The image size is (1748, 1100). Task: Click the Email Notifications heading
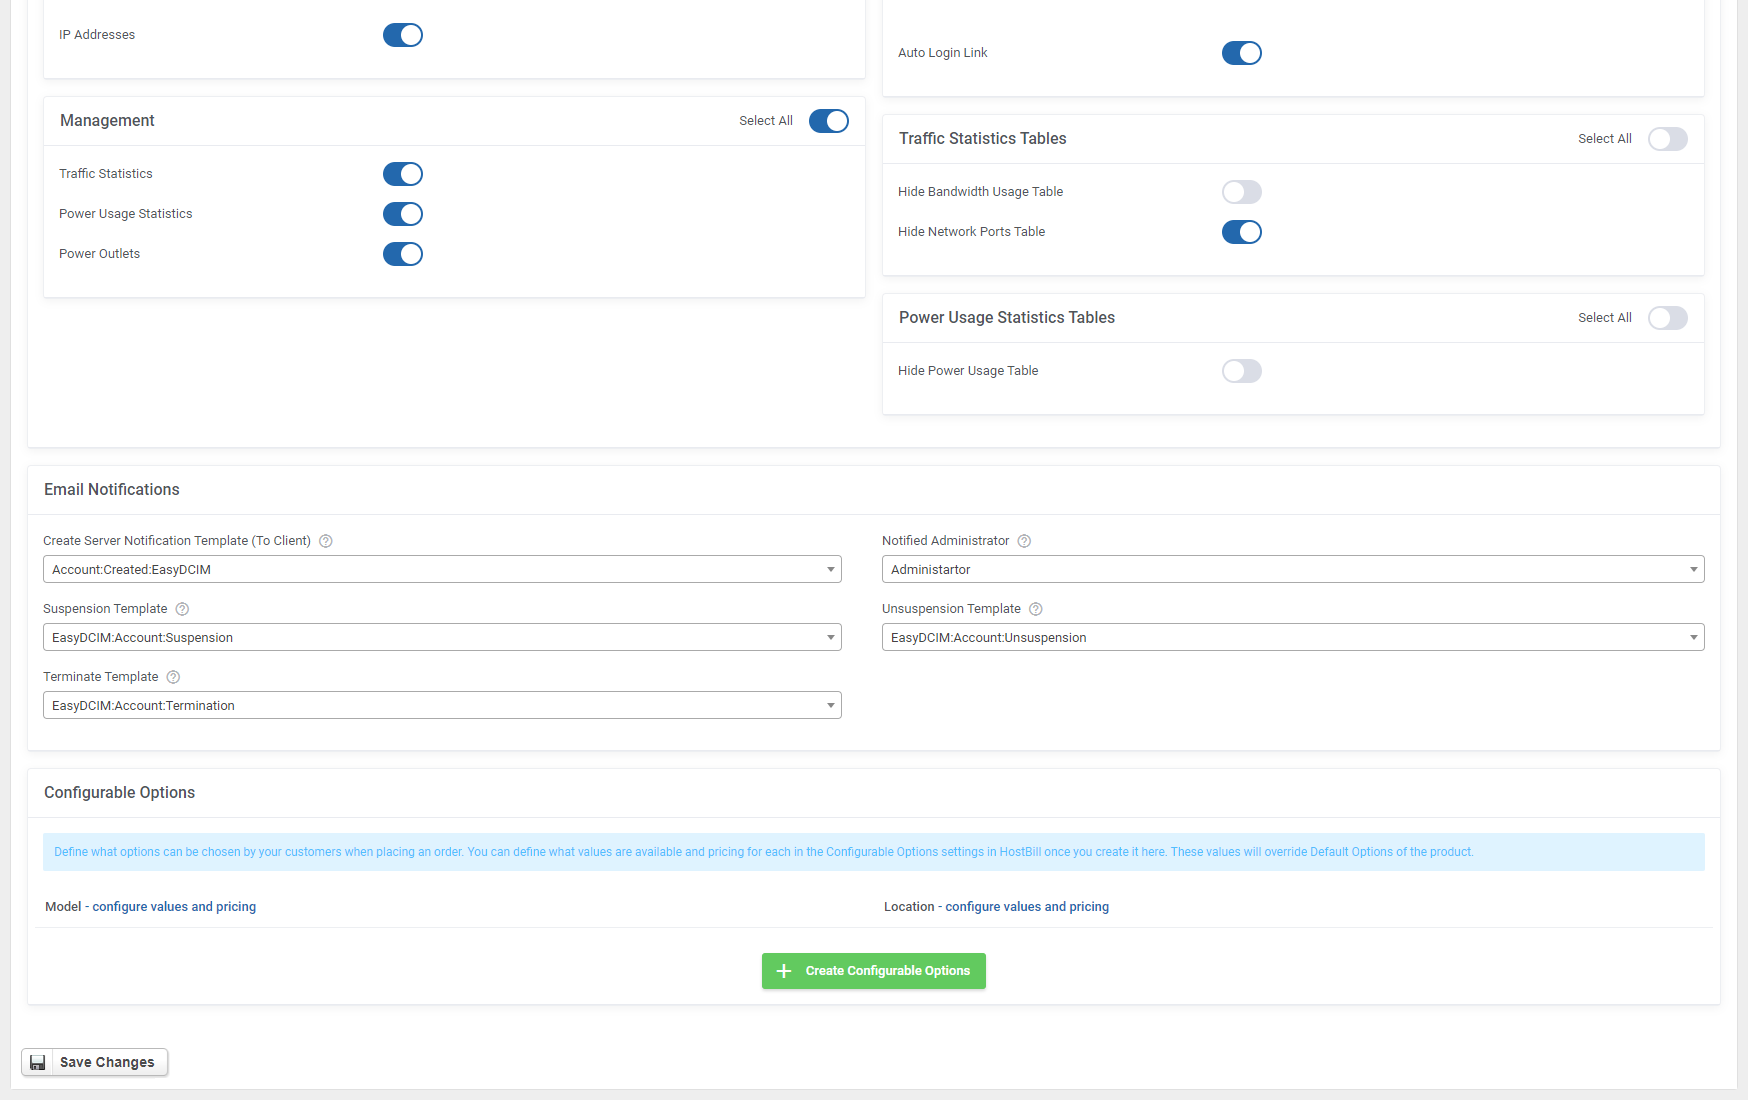click(x=112, y=490)
